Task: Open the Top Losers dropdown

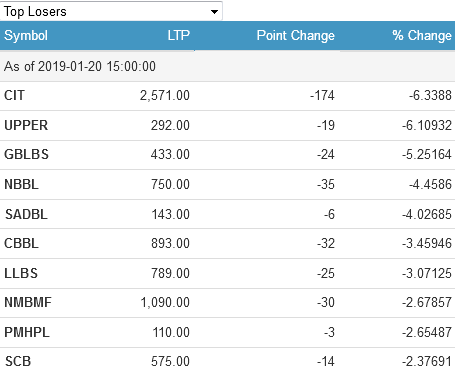Action: click(x=111, y=11)
